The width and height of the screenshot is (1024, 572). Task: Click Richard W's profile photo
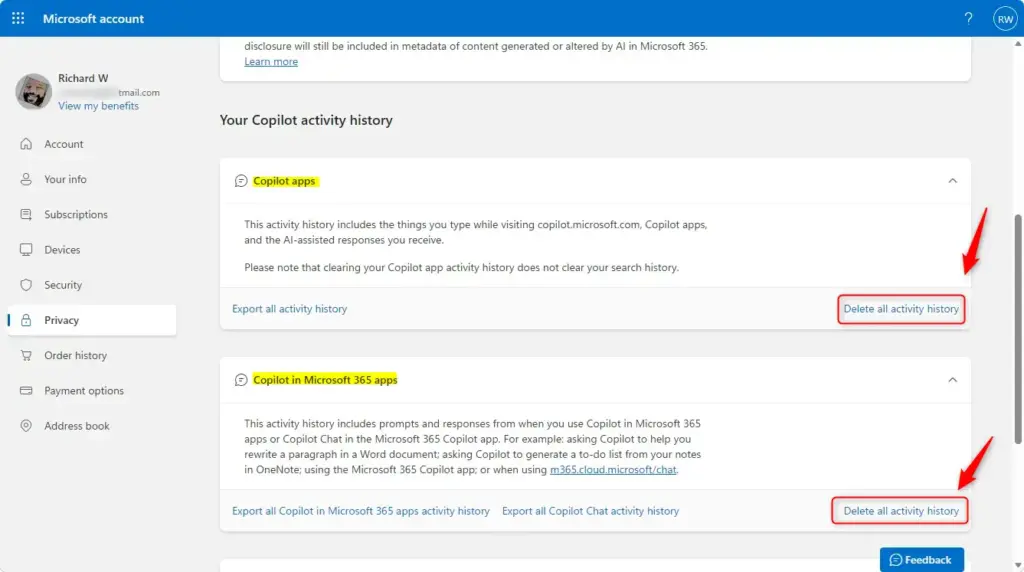(x=33, y=91)
